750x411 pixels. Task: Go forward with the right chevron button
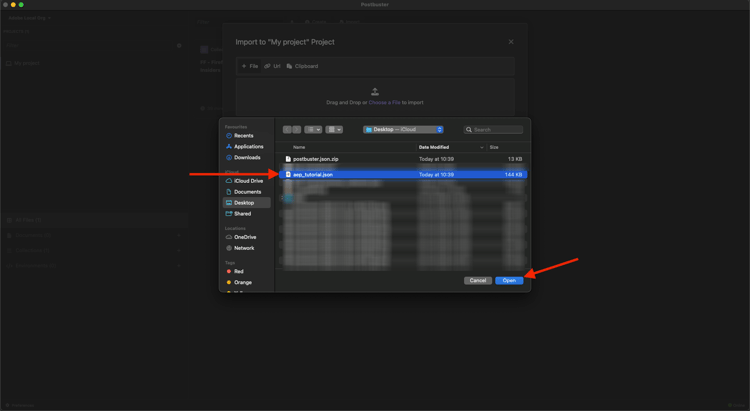pyautogui.click(x=297, y=130)
